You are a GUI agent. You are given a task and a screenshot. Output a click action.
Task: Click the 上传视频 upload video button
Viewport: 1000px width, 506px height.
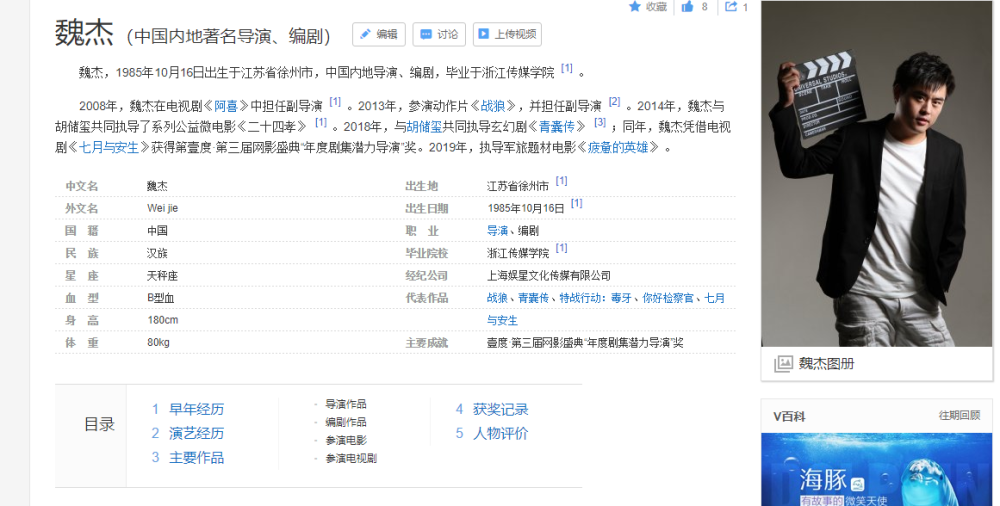507,34
